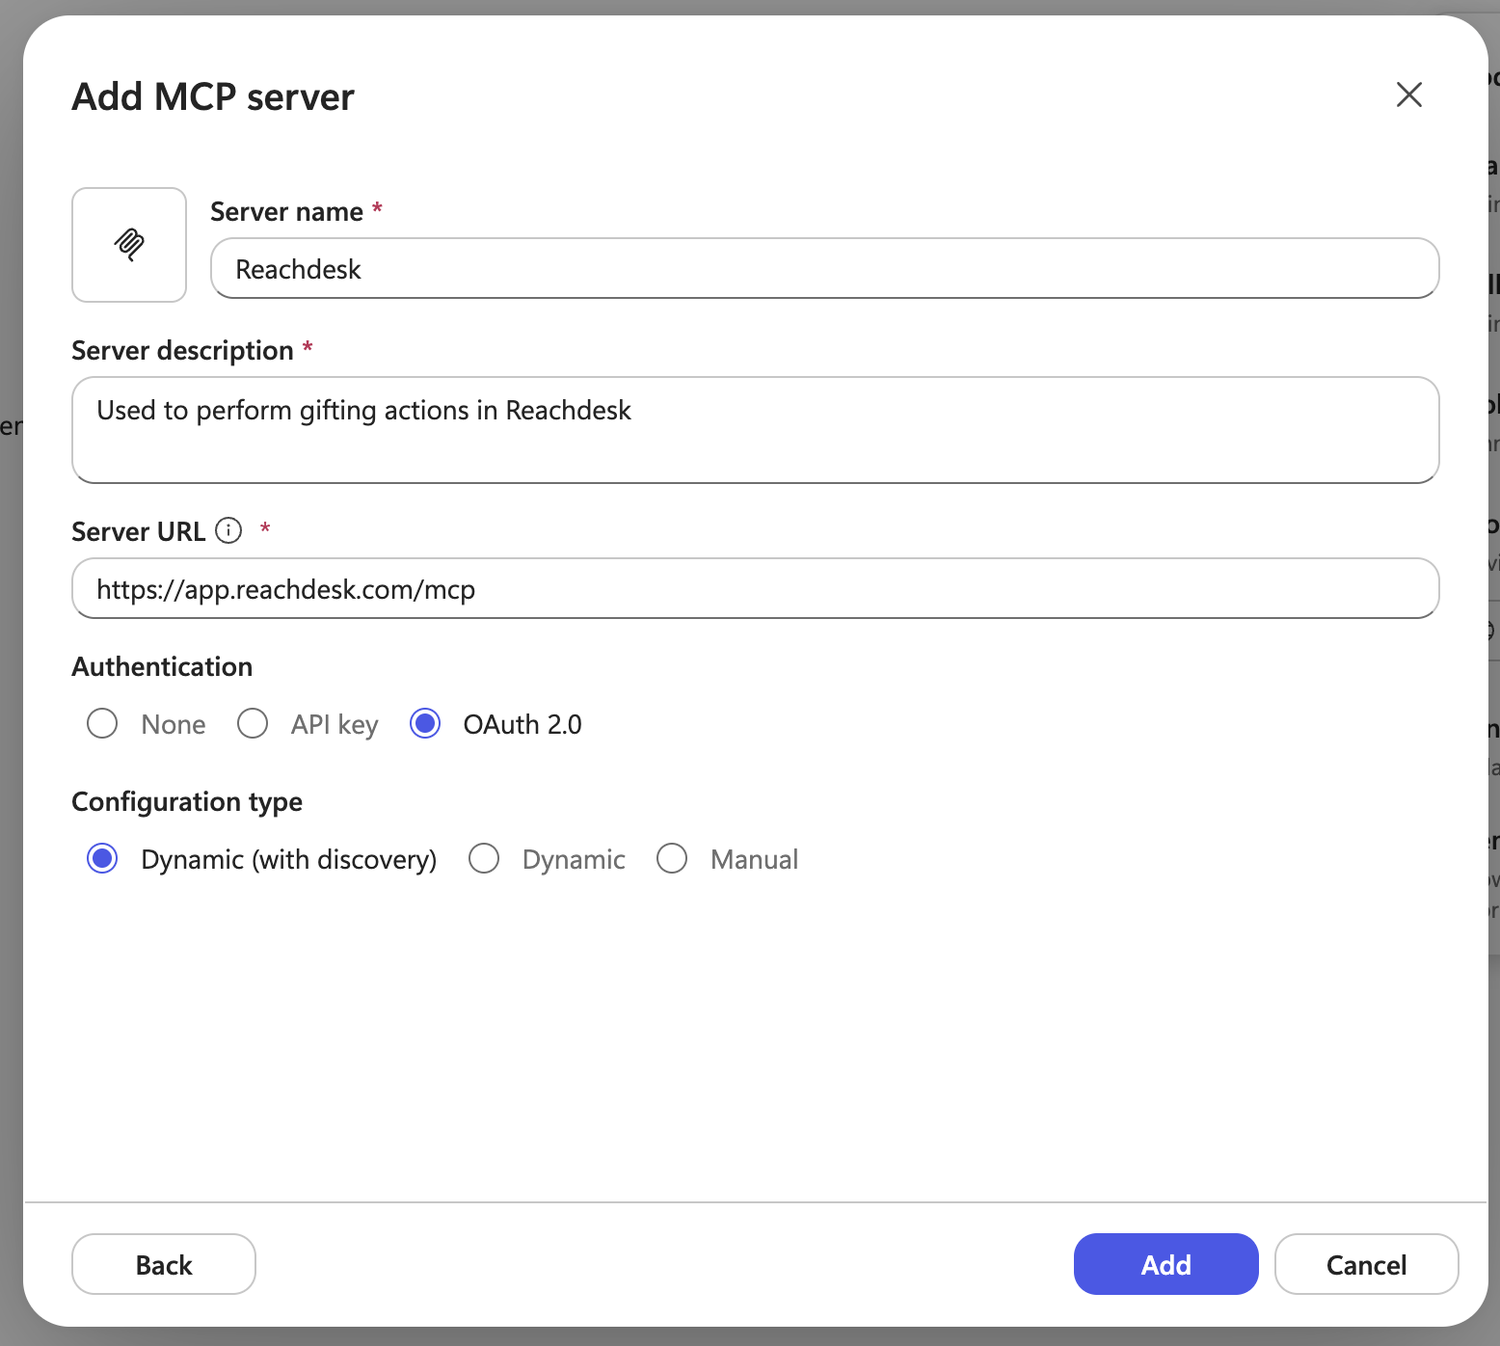Viewport: 1500px width, 1346px height.
Task: Click the Server description label
Action: pos(183,351)
